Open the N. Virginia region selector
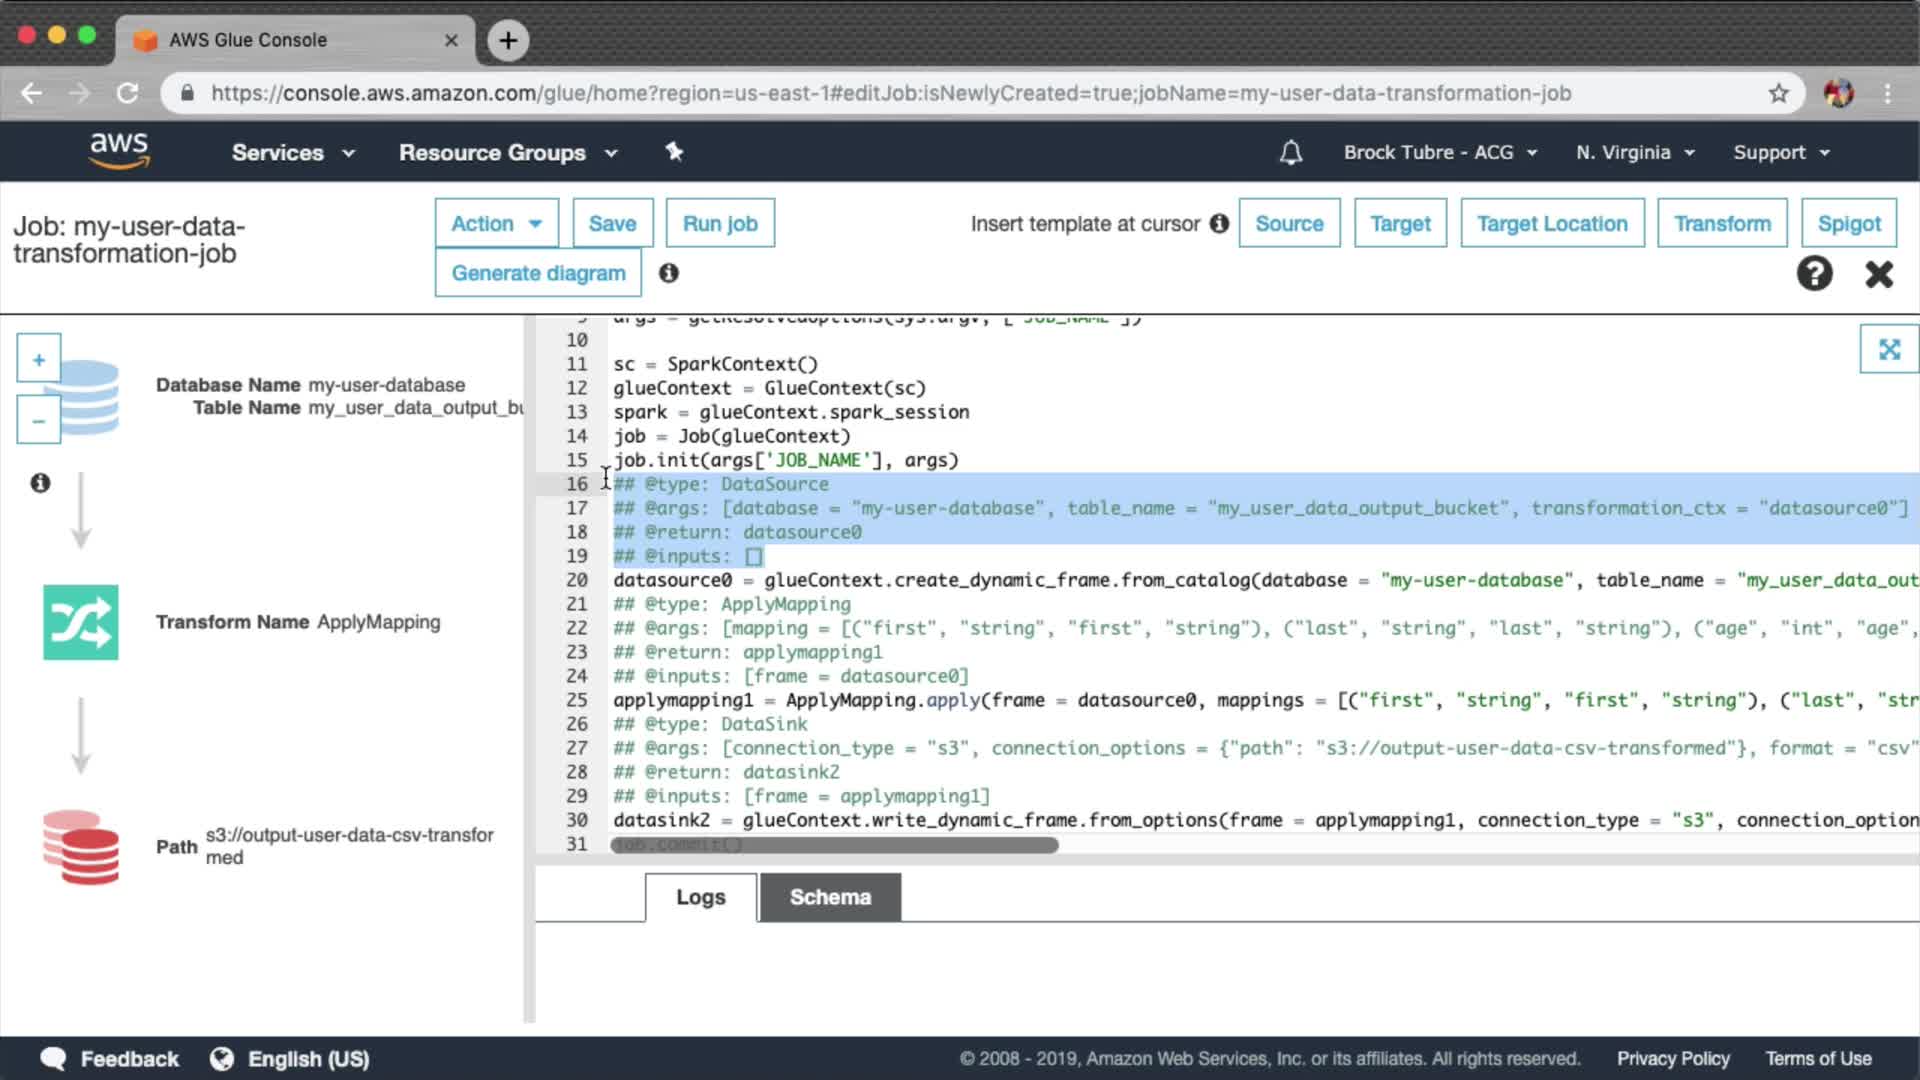 click(x=1635, y=153)
